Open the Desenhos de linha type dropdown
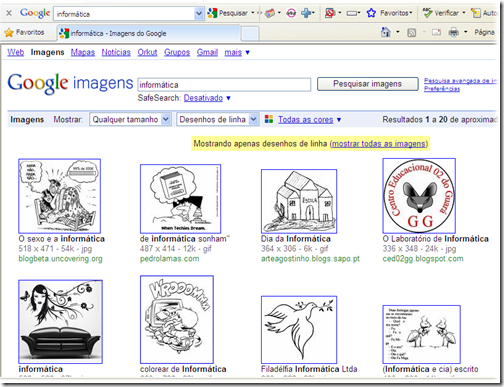The image size is (504, 387). pyautogui.click(x=218, y=119)
